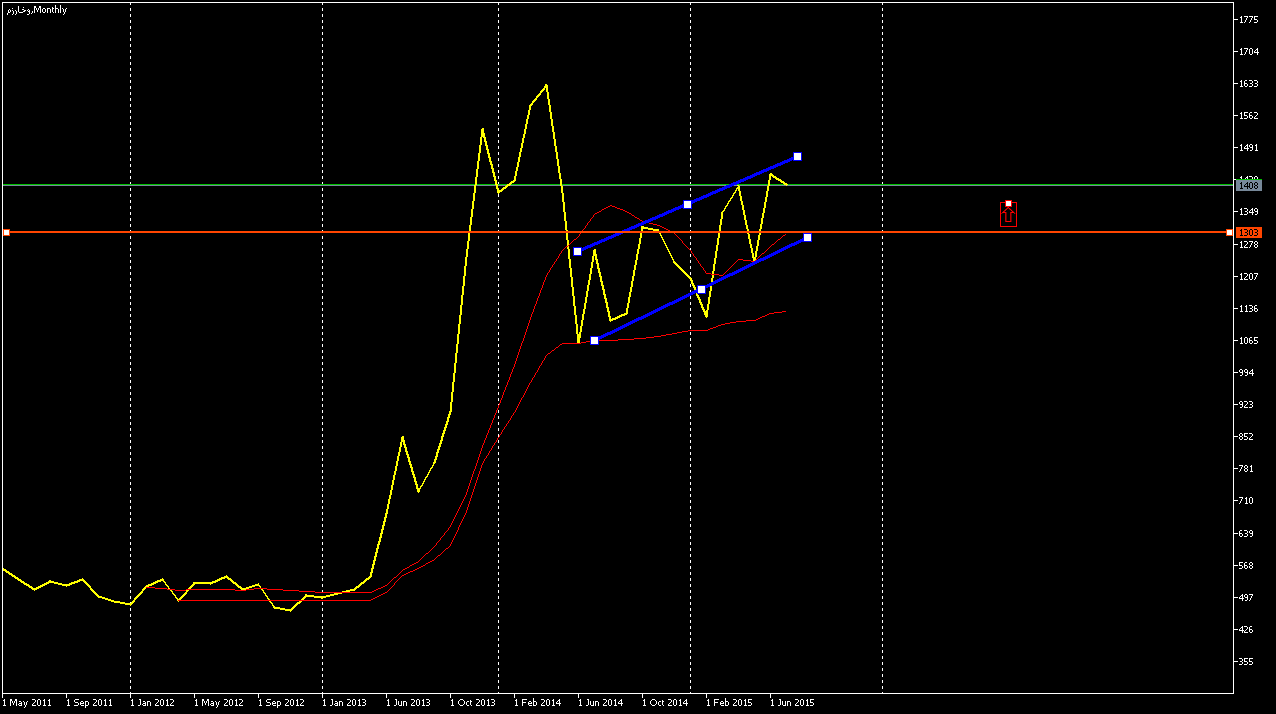Click the 1 Jan 2013 date on the time axis
Screen dimensions: 1276x714
pyautogui.click(x=345, y=703)
